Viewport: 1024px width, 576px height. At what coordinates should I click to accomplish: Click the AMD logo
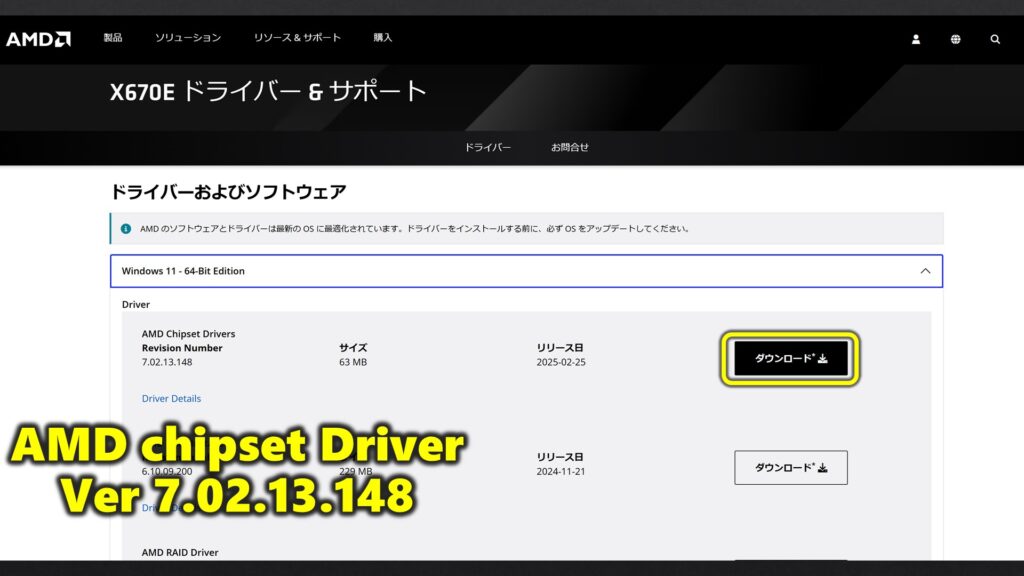tap(39, 39)
